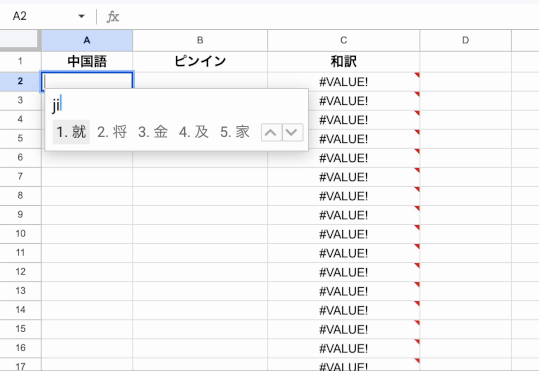The height and width of the screenshot is (371, 539).
Task: Show previous IME candidates page
Action: (271, 132)
